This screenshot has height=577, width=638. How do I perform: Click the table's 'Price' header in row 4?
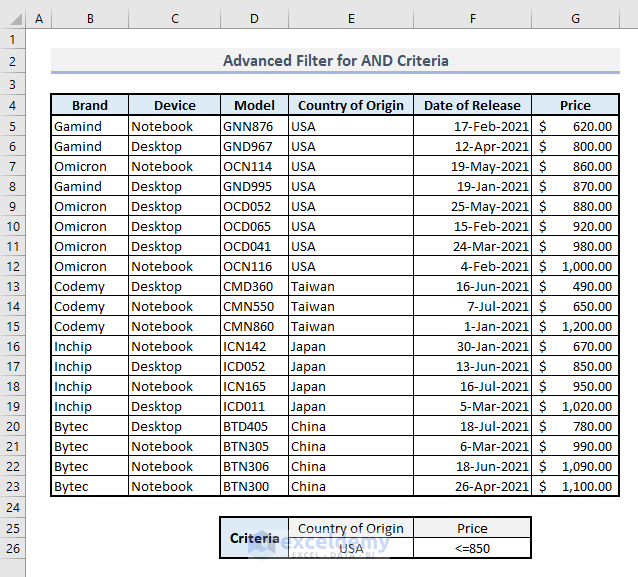[575, 105]
